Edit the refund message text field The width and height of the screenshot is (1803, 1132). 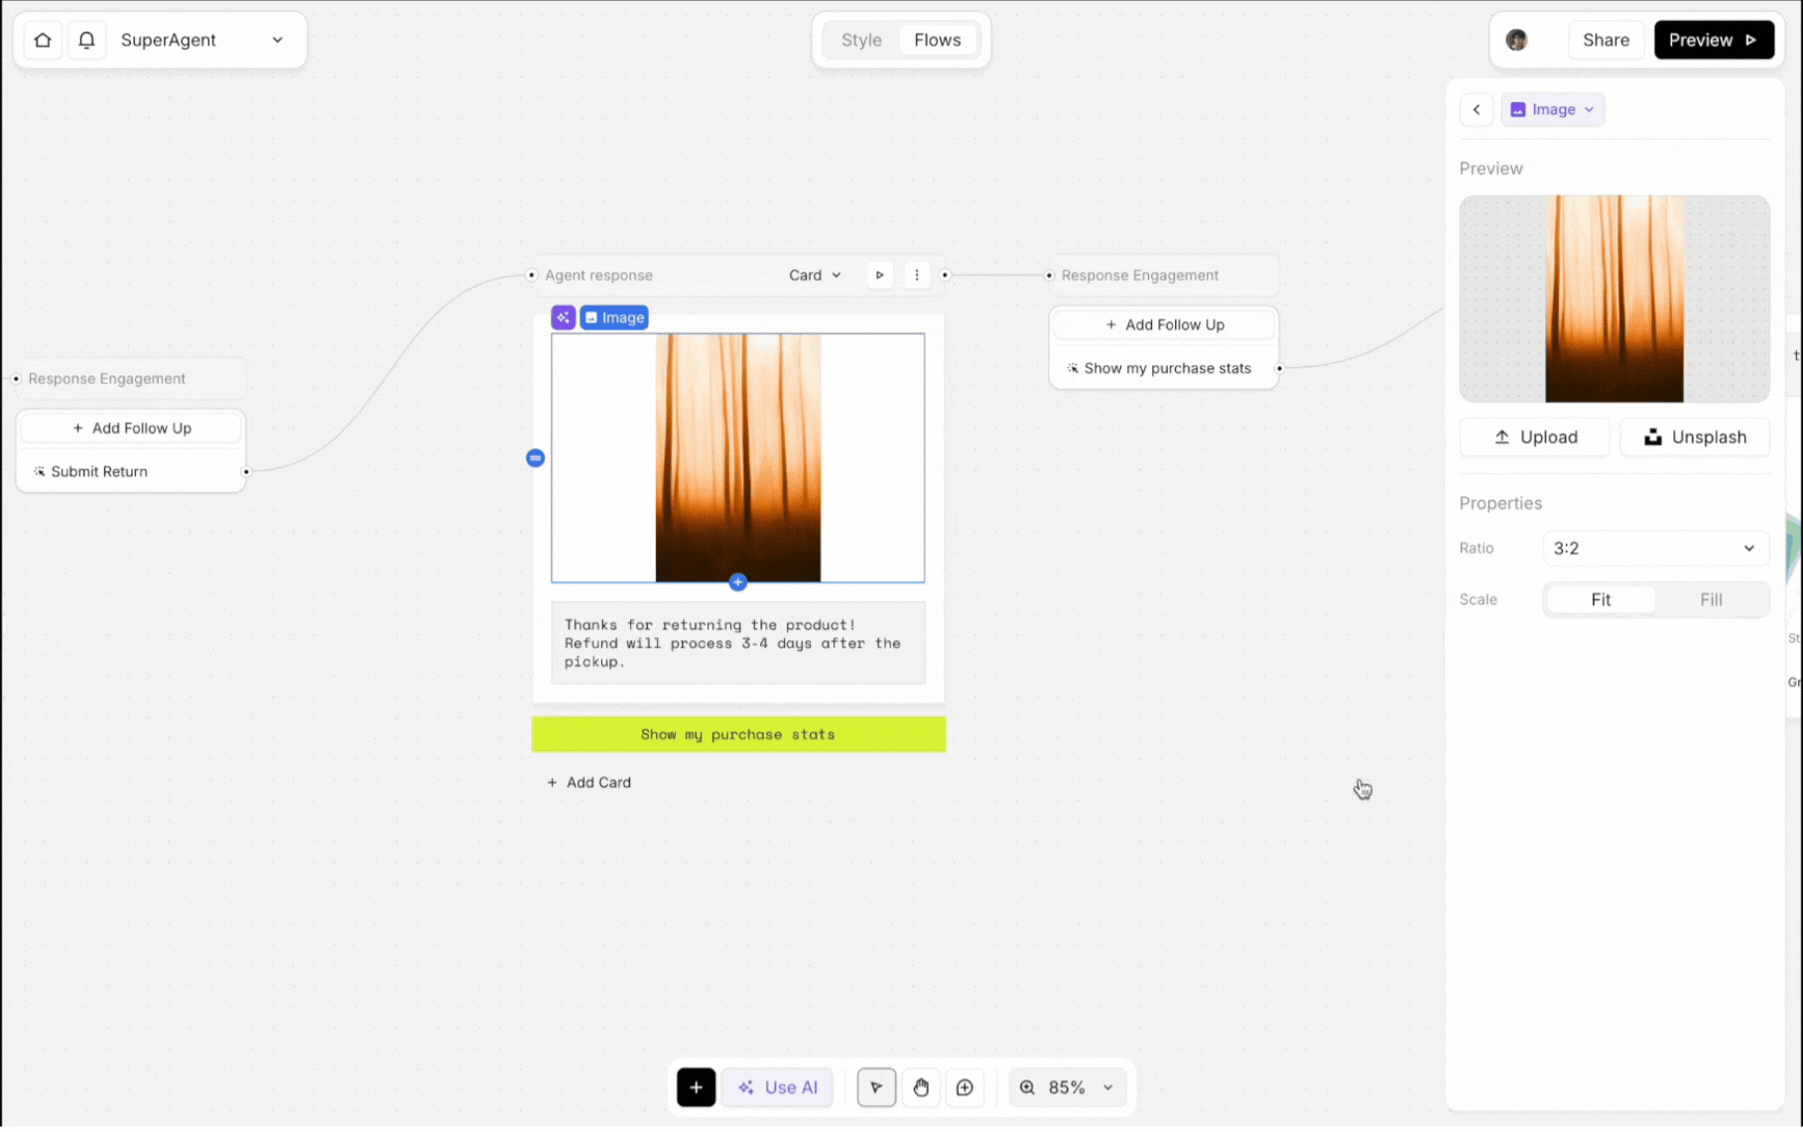(x=738, y=643)
